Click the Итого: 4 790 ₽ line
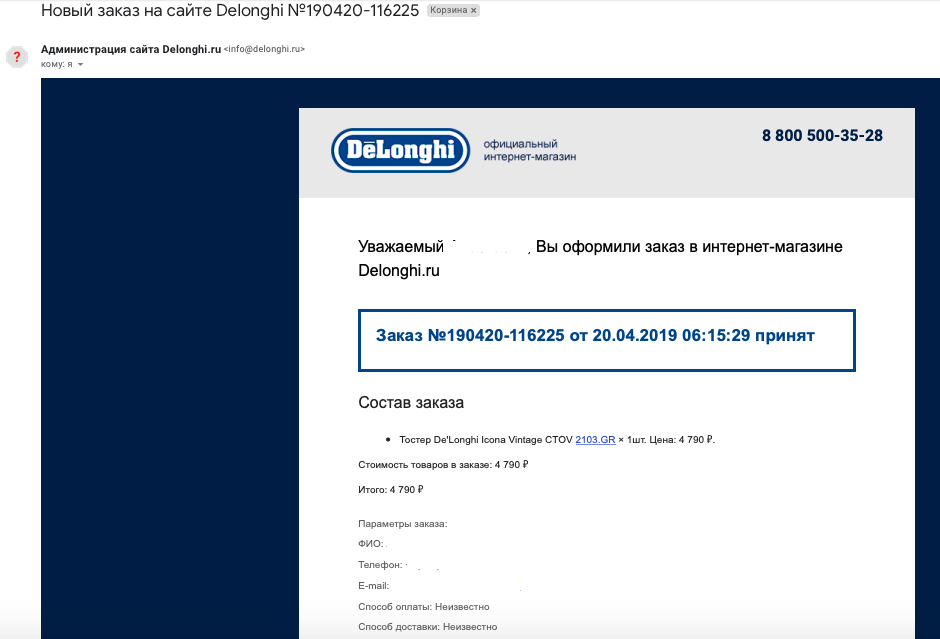This screenshot has width=940, height=639. (390, 490)
